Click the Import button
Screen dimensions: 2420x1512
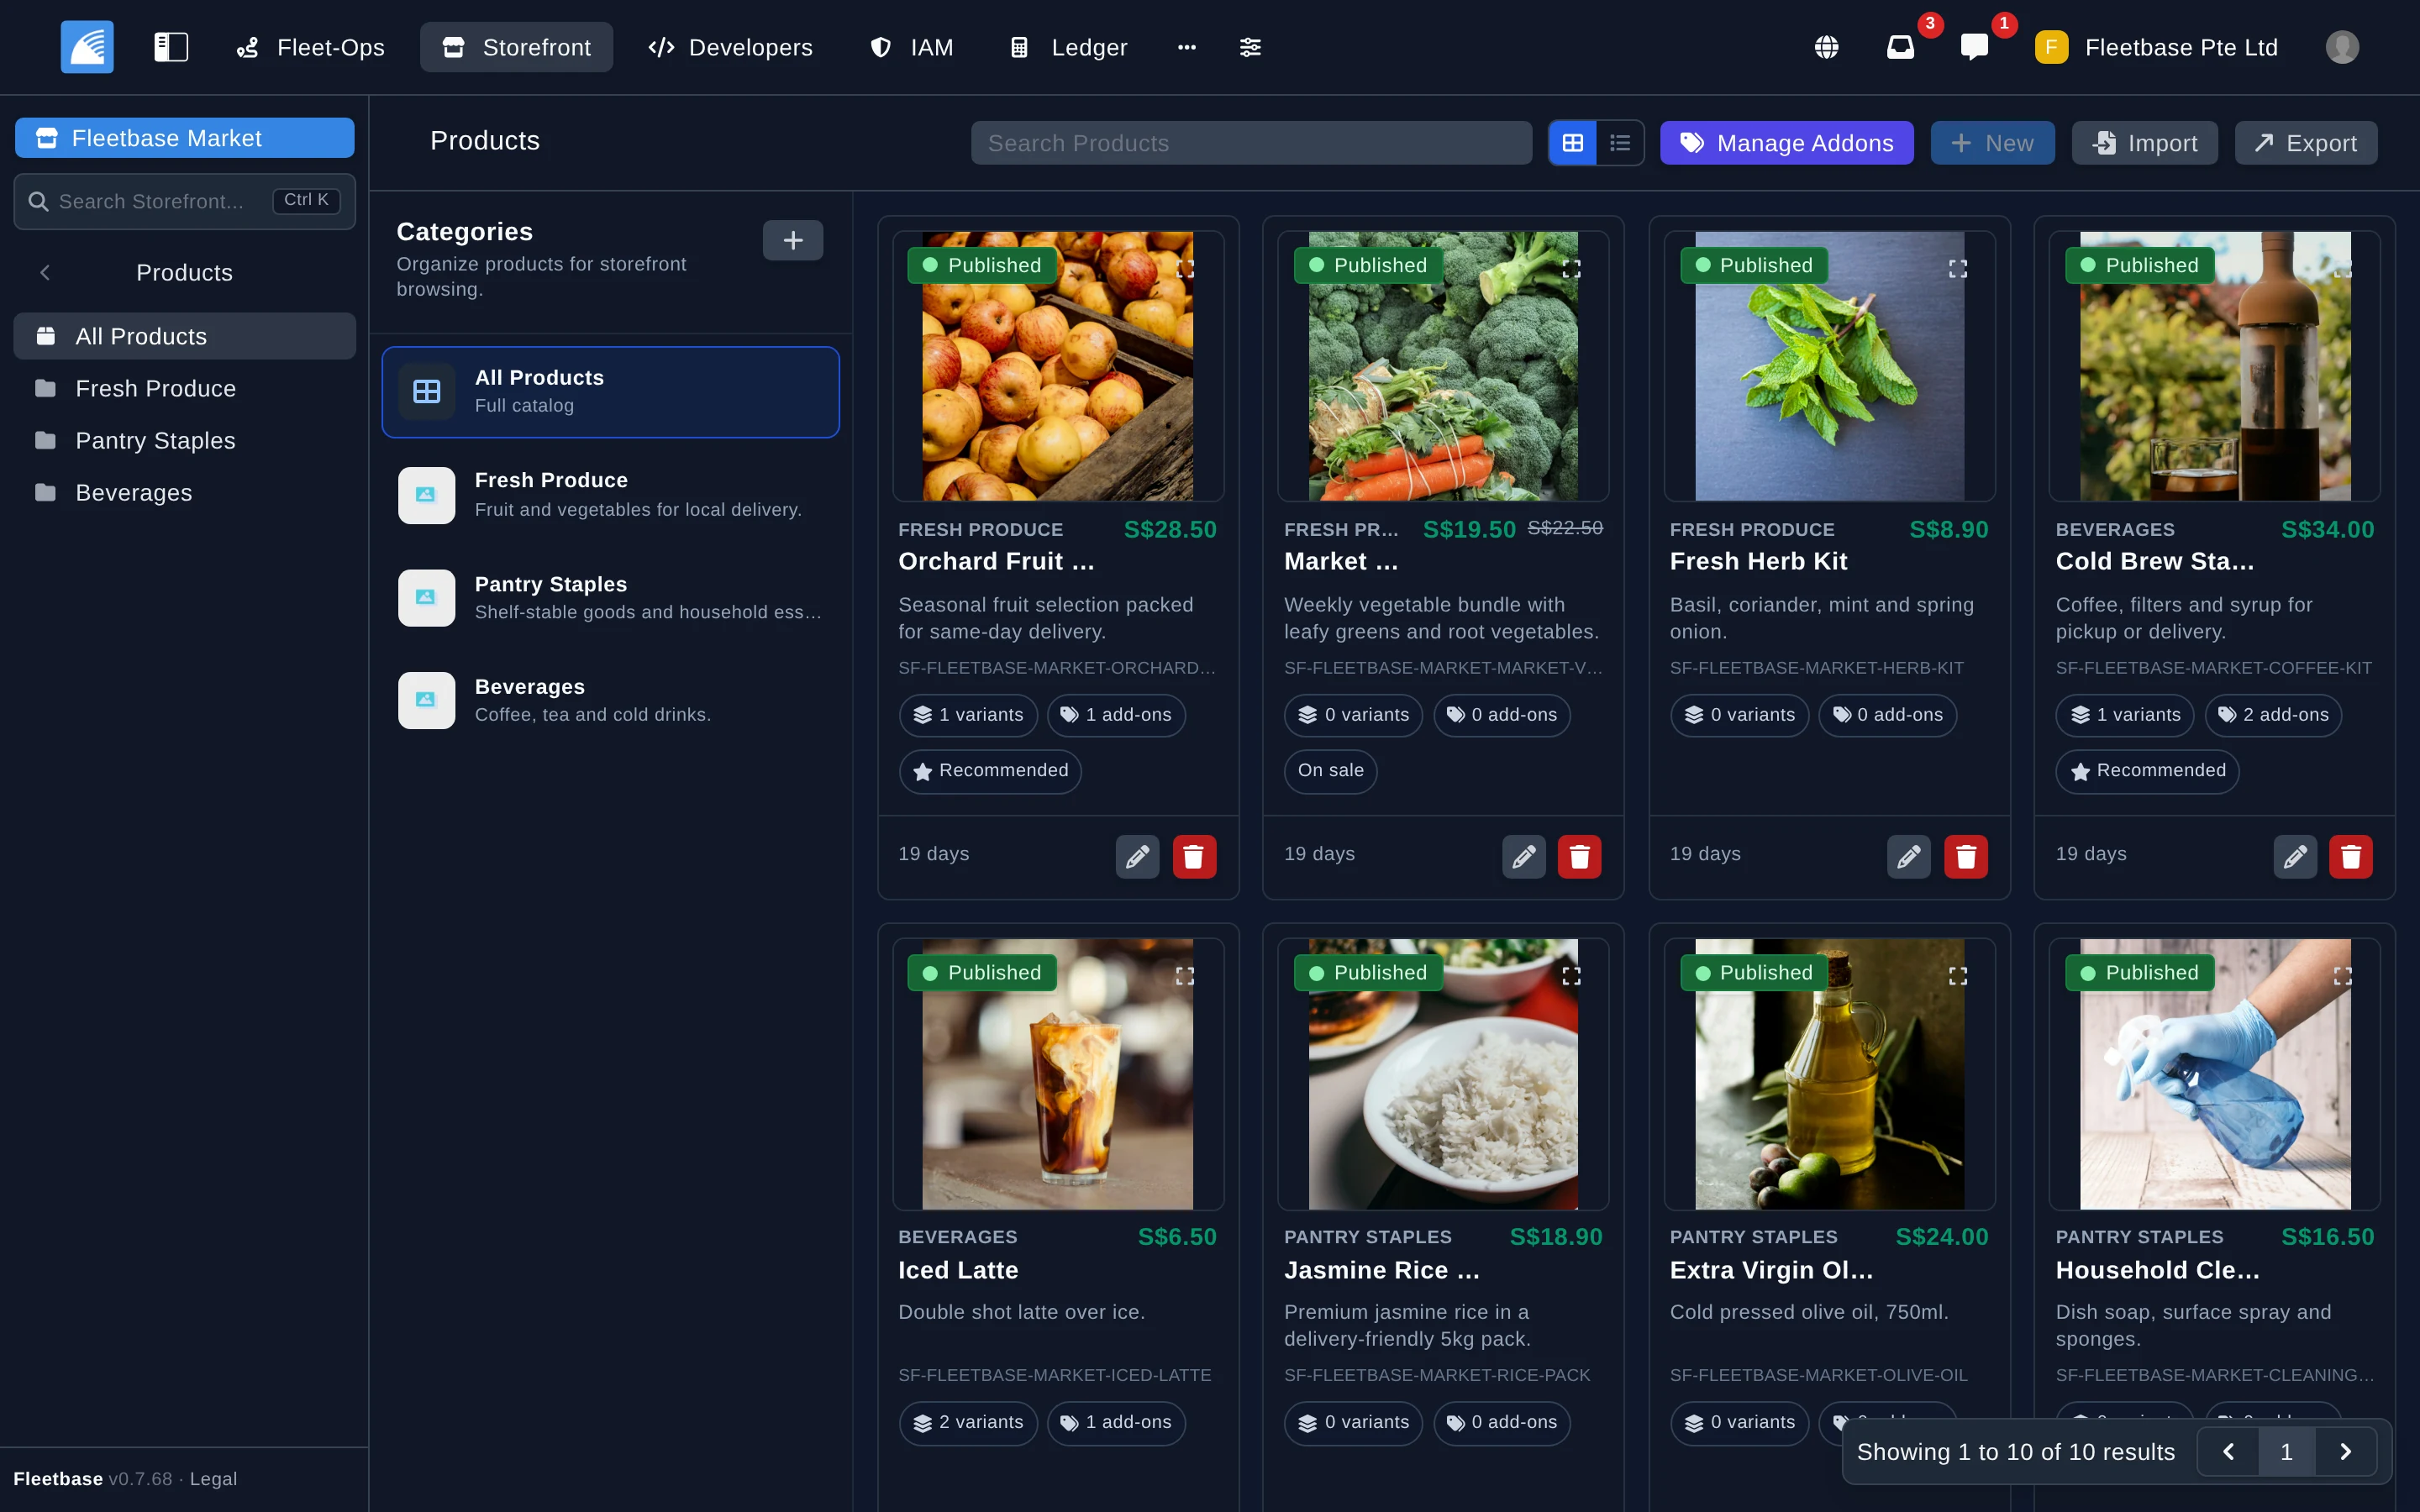2144,143
